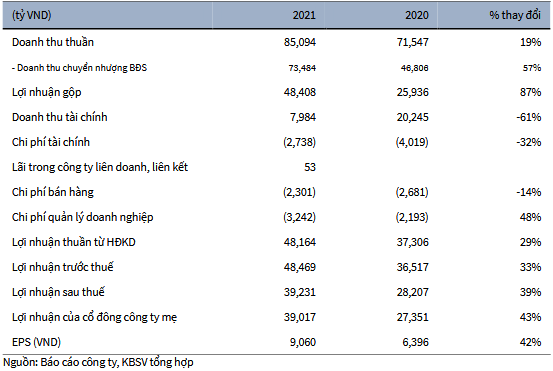This screenshot has height=371, width=553.
Task: Click the EPS (VND) row label
Action: coord(36,342)
